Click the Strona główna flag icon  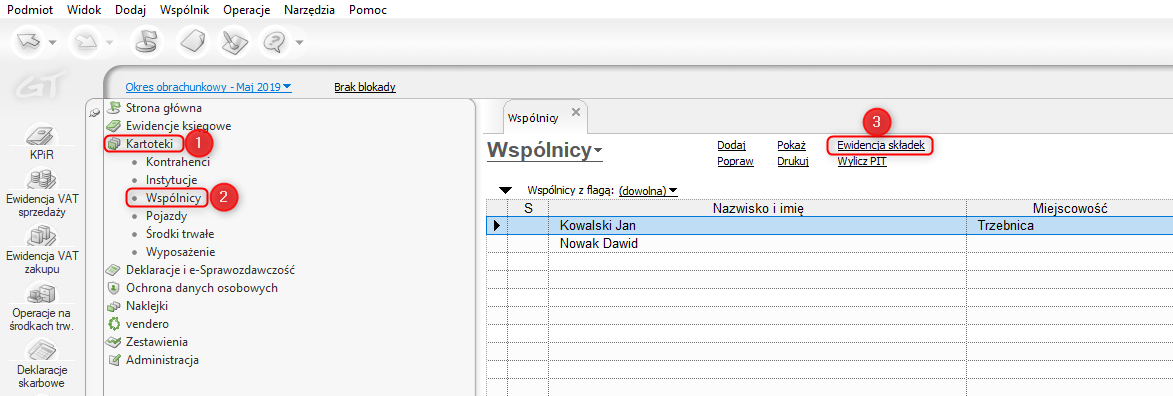coord(114,108)
